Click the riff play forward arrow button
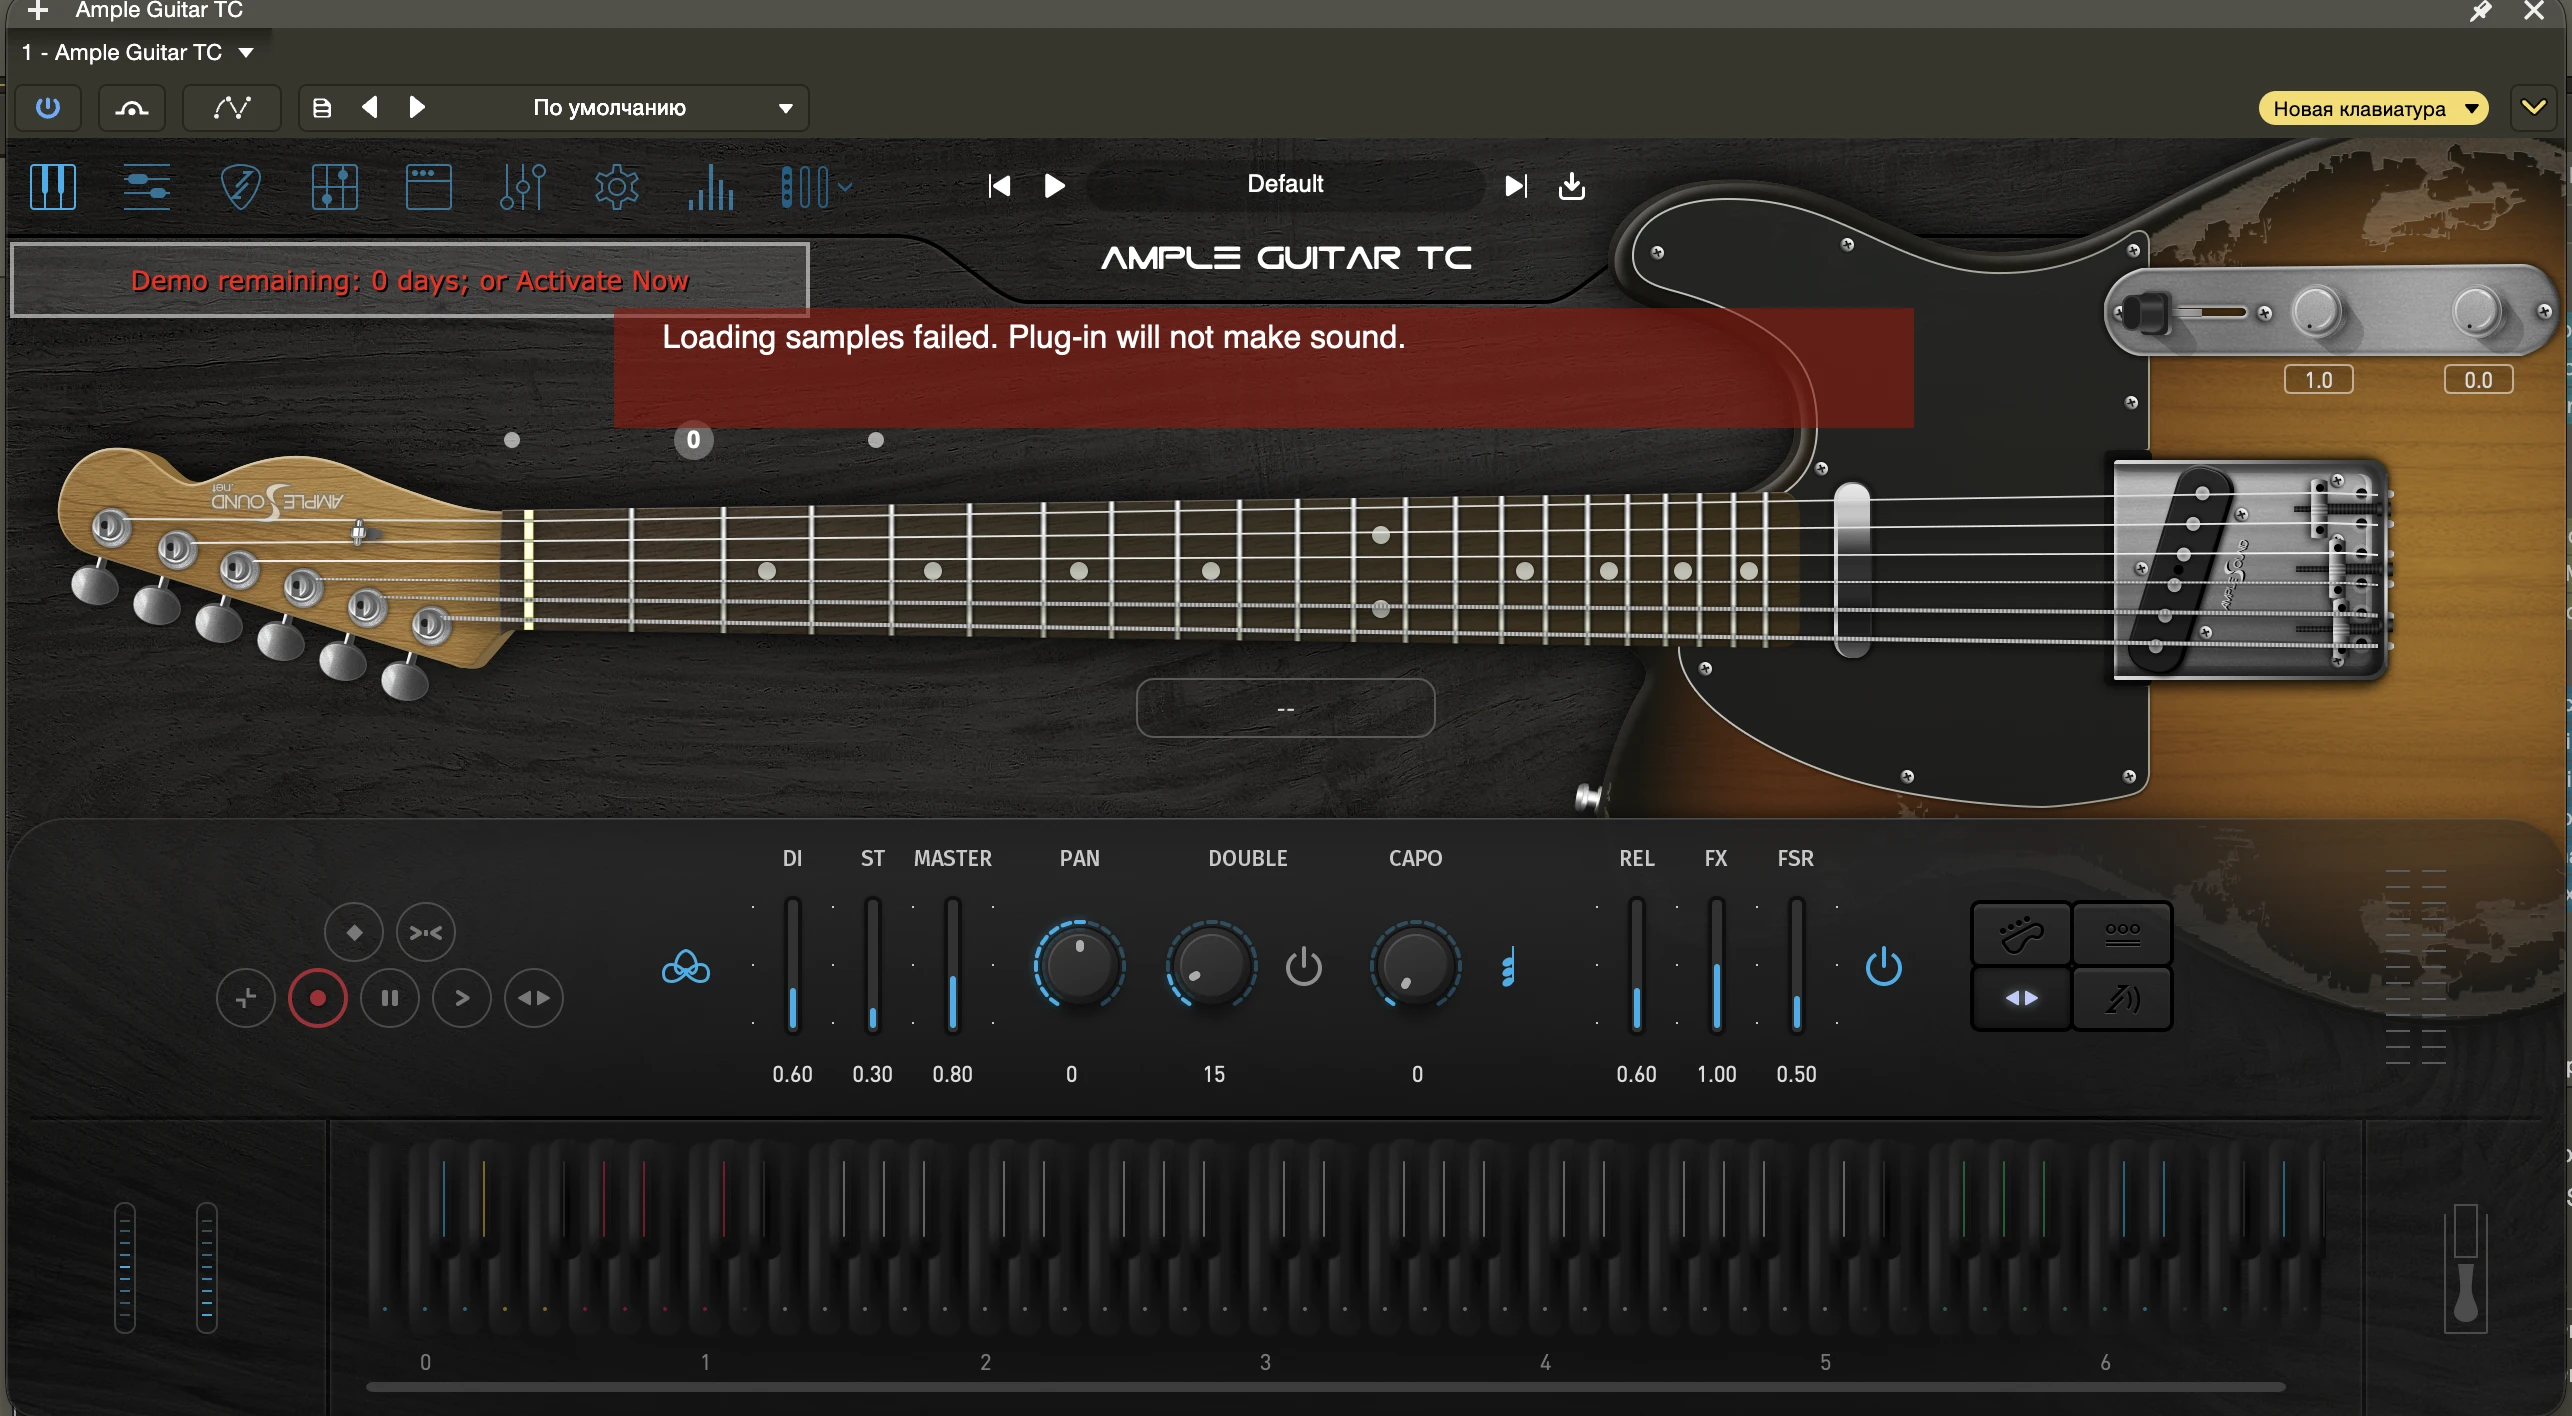2572x1416 pixels. click(x=462, y=998)
